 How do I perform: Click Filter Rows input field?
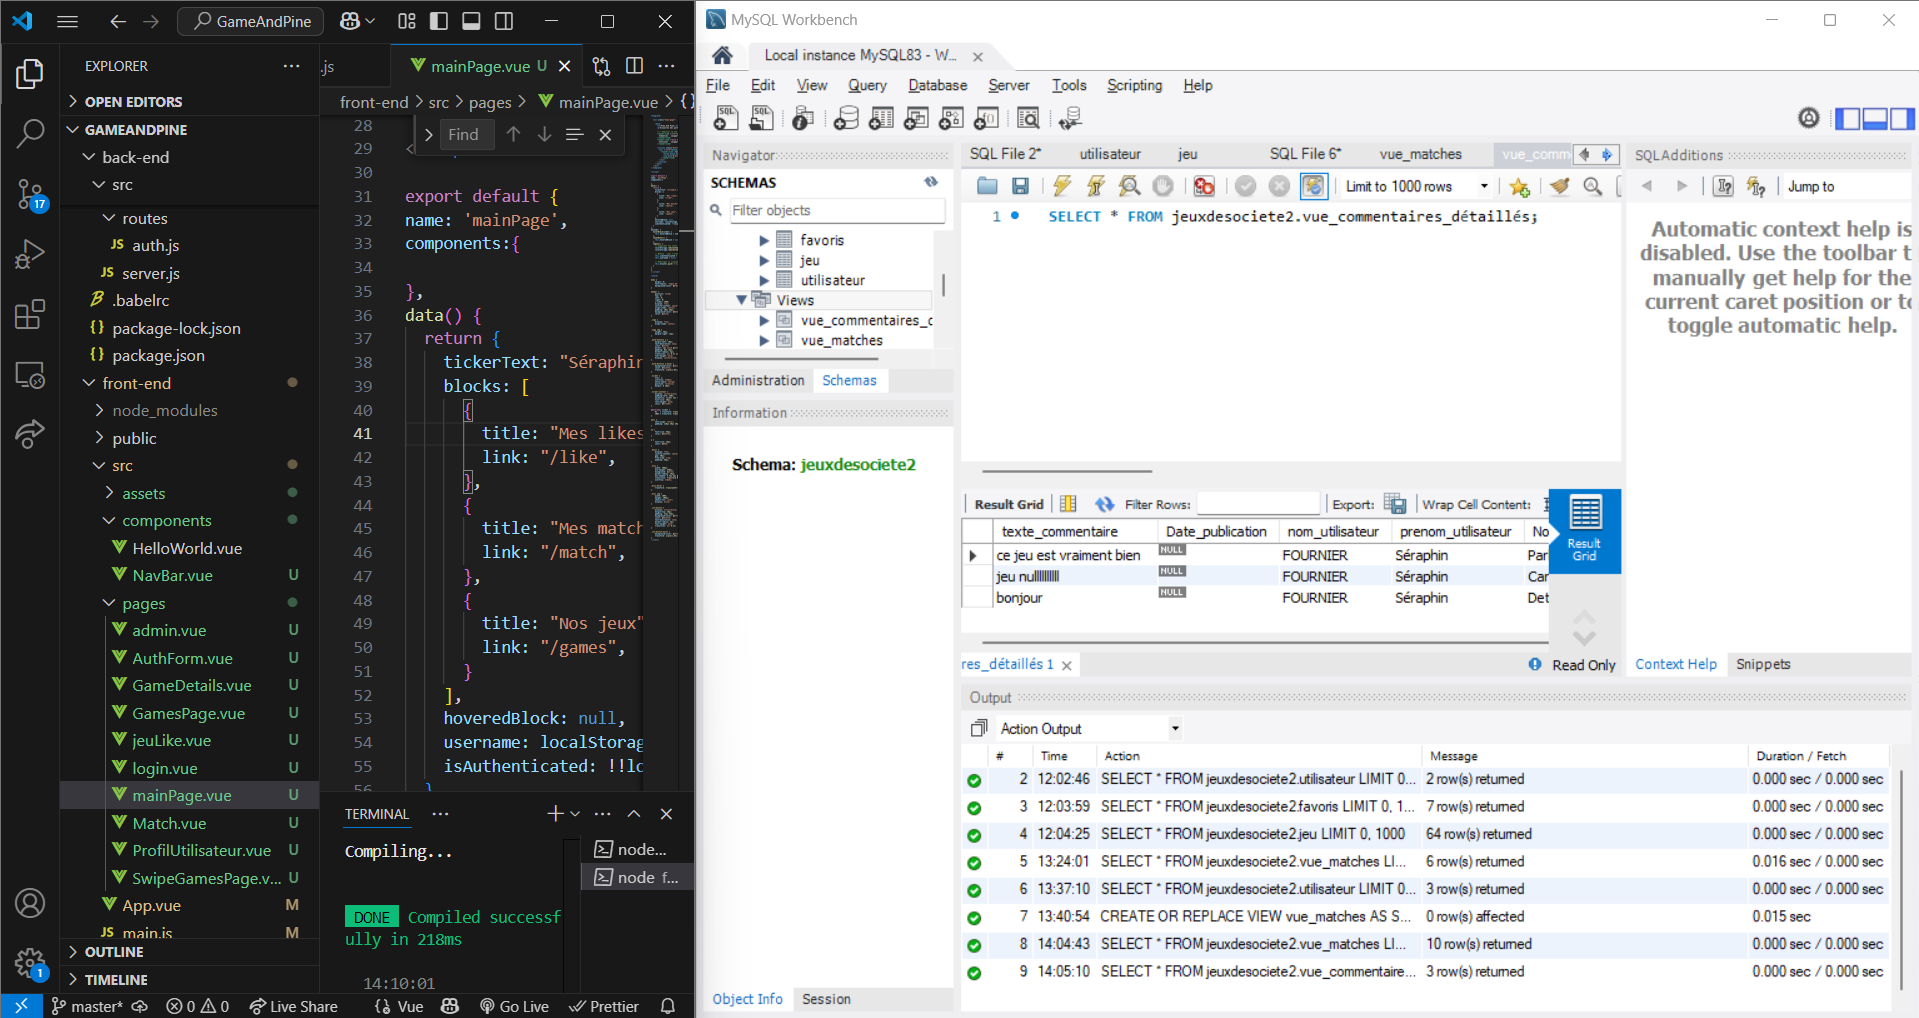1258,504
